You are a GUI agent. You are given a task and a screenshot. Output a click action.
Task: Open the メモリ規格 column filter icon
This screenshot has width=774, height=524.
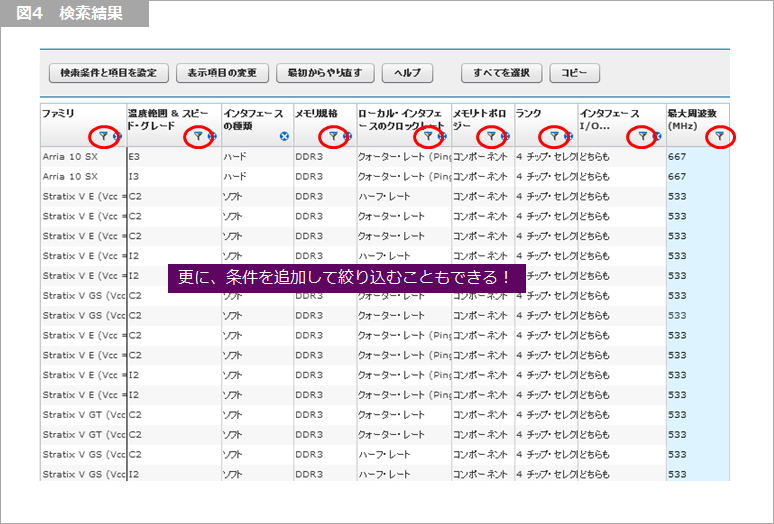click(x=333, y=136)
